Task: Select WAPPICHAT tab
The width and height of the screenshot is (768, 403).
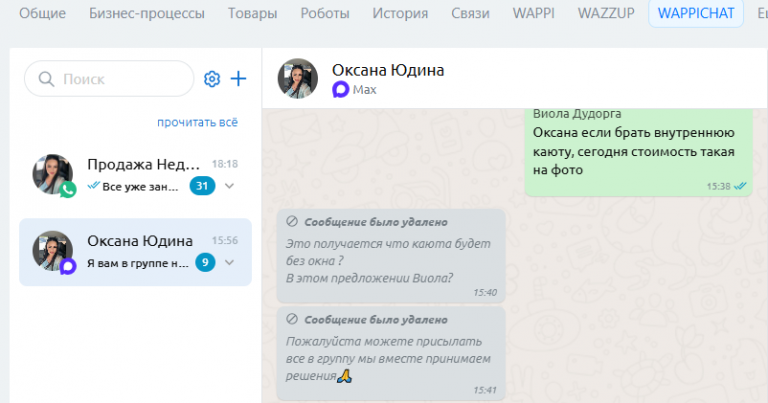Action: coord(696,13)
